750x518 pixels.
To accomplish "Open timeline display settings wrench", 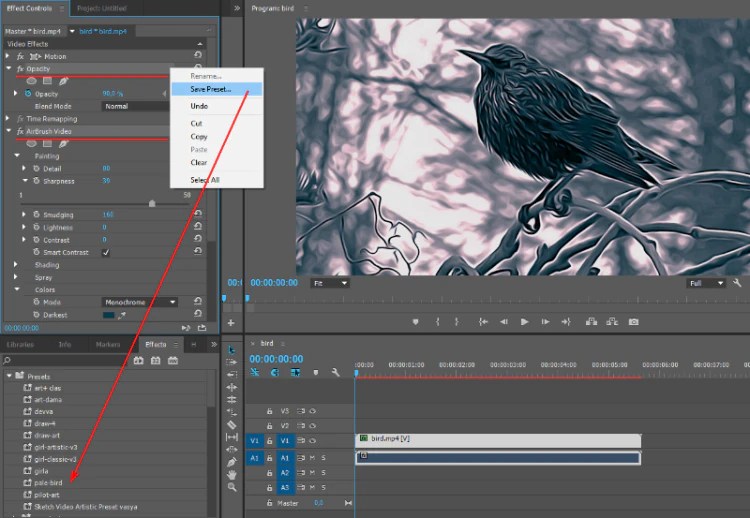I will click(336, 372).
